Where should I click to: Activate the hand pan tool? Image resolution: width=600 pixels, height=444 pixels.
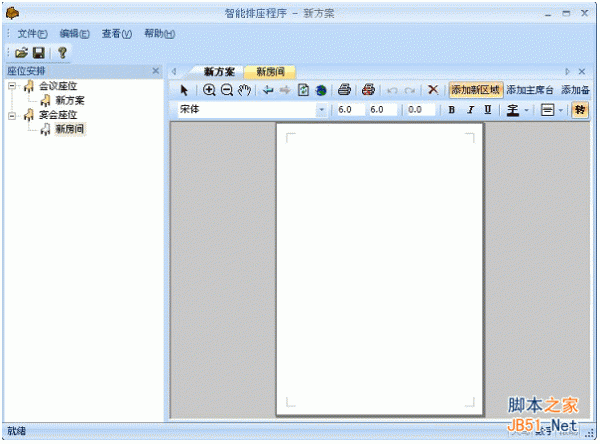tap(244, 90)
